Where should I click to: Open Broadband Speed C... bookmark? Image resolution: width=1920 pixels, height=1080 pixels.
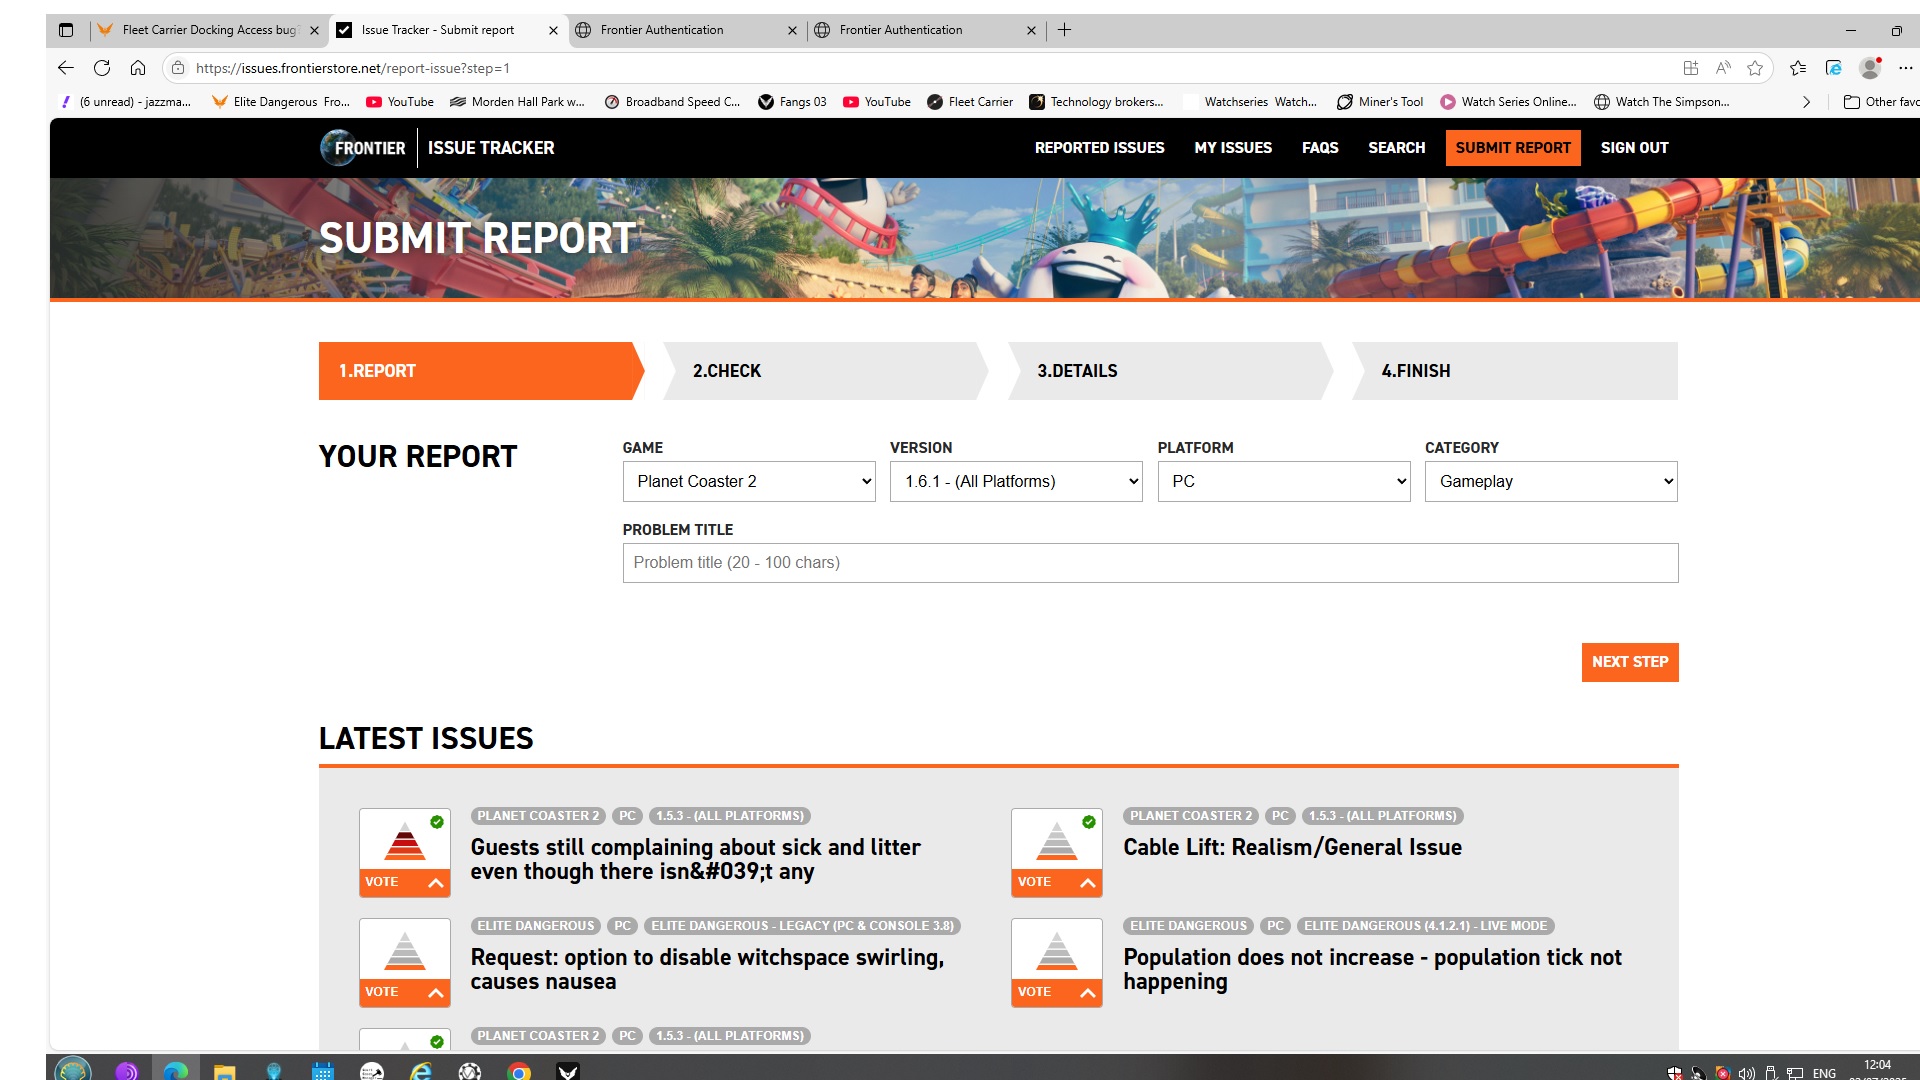672,102
